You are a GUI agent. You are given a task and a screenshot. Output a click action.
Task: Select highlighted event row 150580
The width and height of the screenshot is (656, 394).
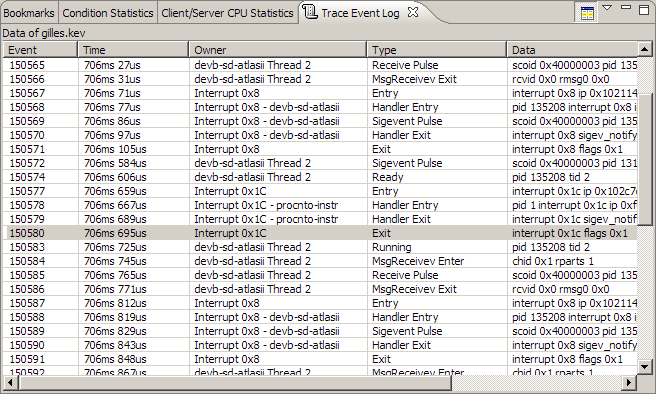320,233
